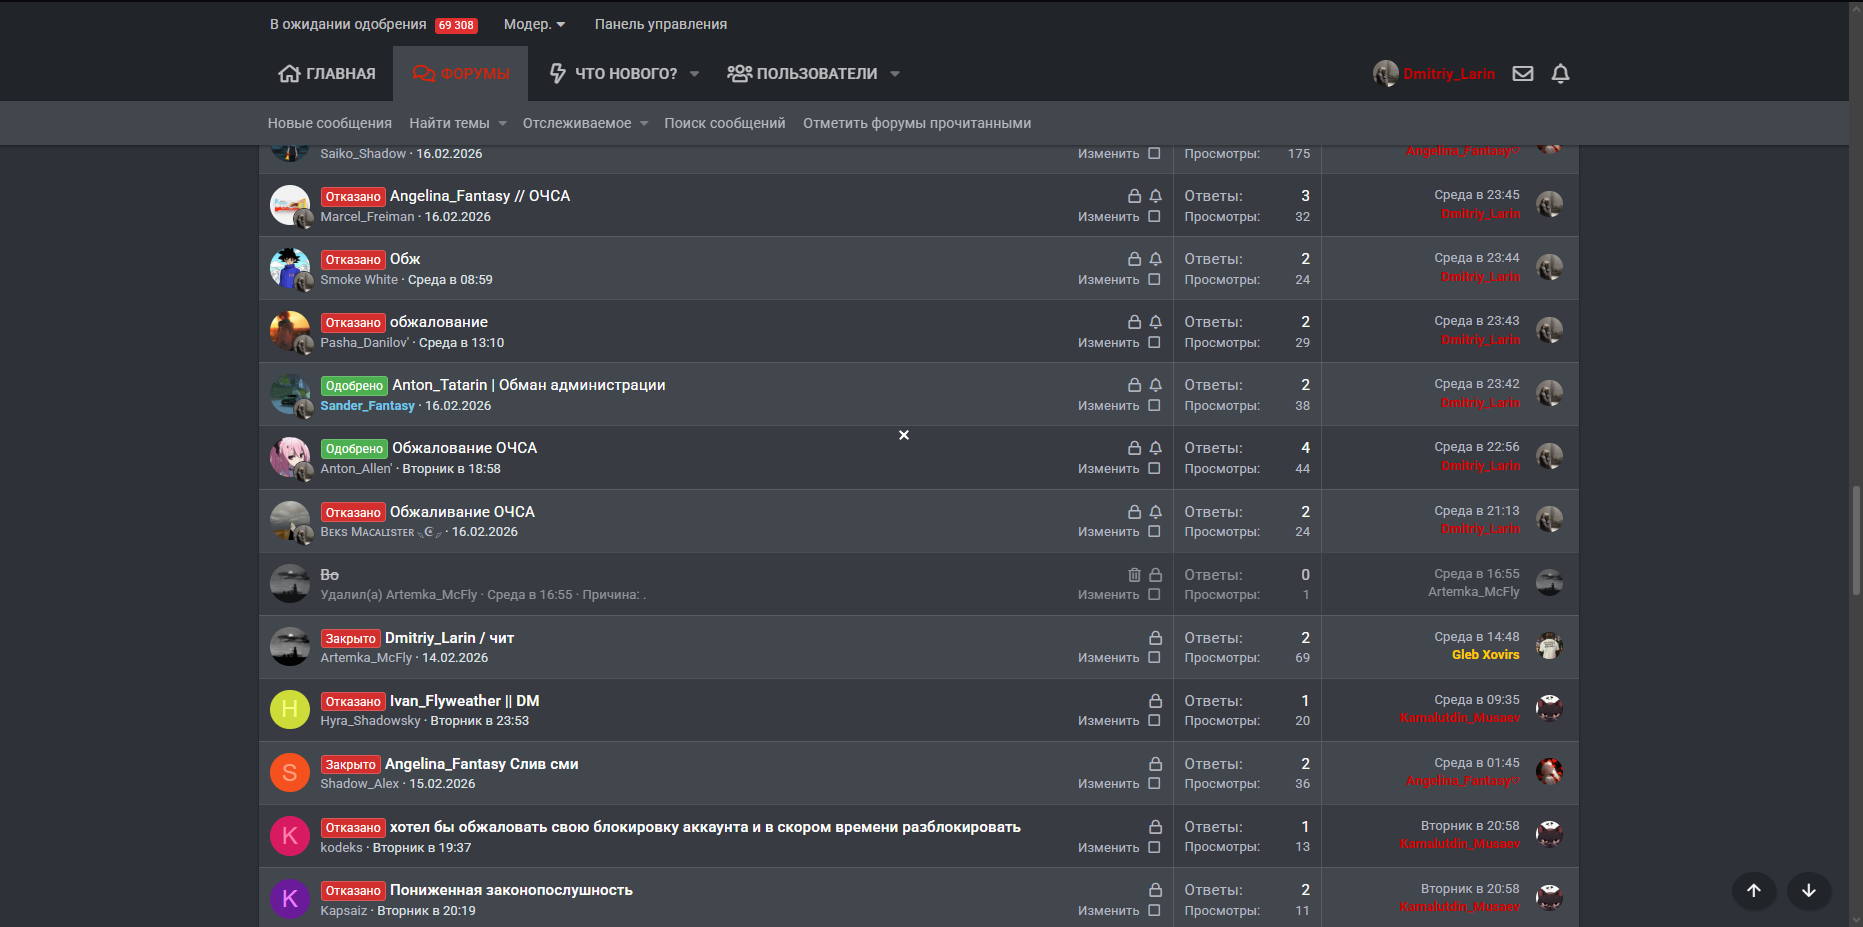The height and width of the screenshot is (927, 1863).
Task: Click the scroll-to-bottom arrow button
Action: 1809,891
